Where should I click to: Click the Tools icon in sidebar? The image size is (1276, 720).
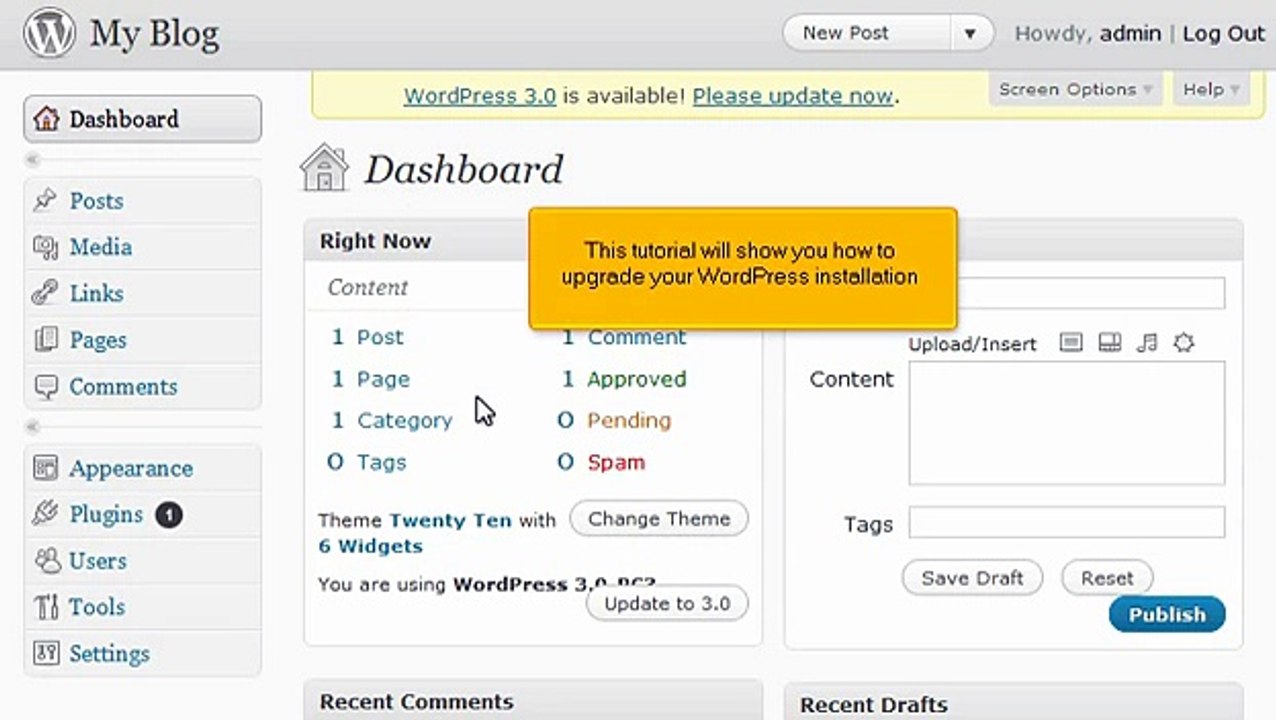(x=45, y=607)
